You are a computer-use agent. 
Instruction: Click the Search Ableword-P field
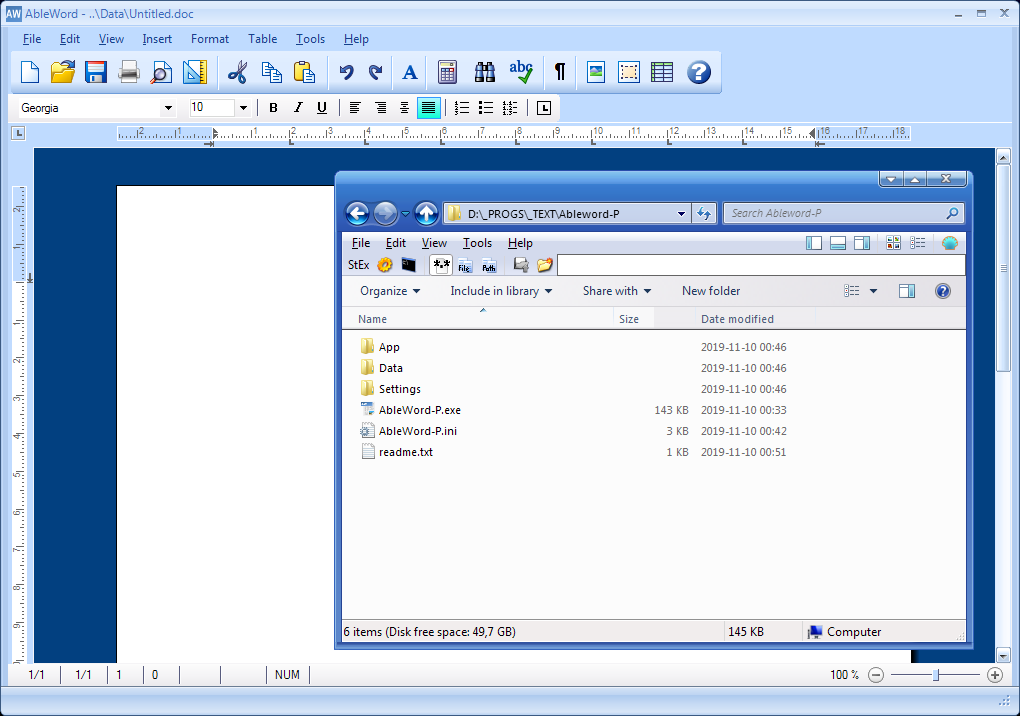coord(843,213)
